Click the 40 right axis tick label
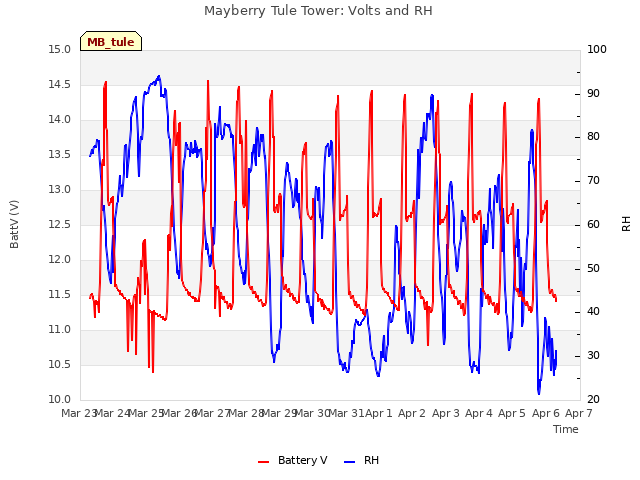This screenshot has height=480, width=640. 593,312
